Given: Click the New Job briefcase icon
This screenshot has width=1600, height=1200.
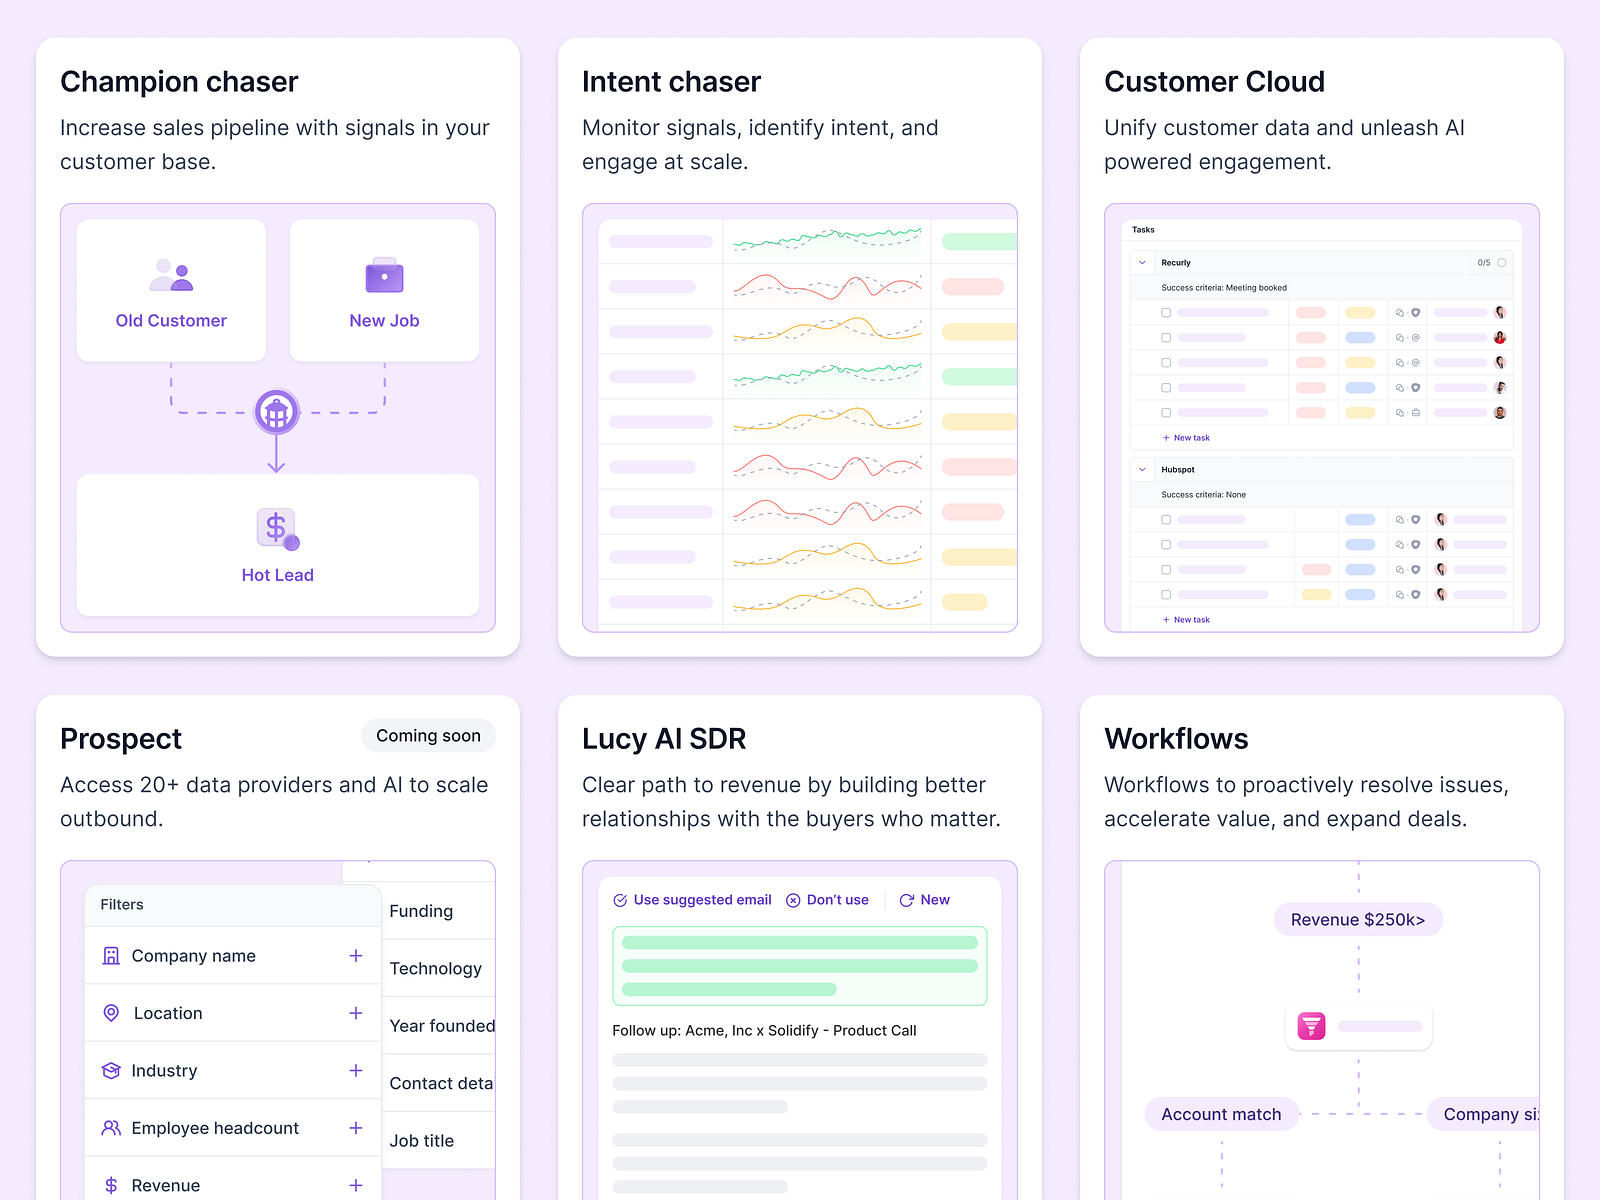Looking at the screenshot, I should (x=384, y=274).
